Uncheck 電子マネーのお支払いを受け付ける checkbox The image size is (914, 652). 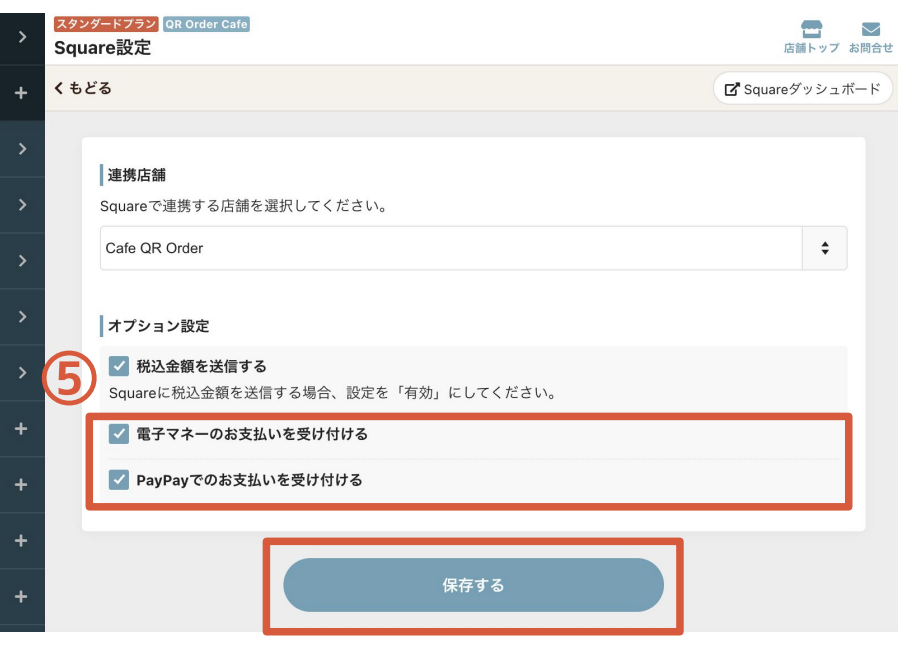[119, 434]
